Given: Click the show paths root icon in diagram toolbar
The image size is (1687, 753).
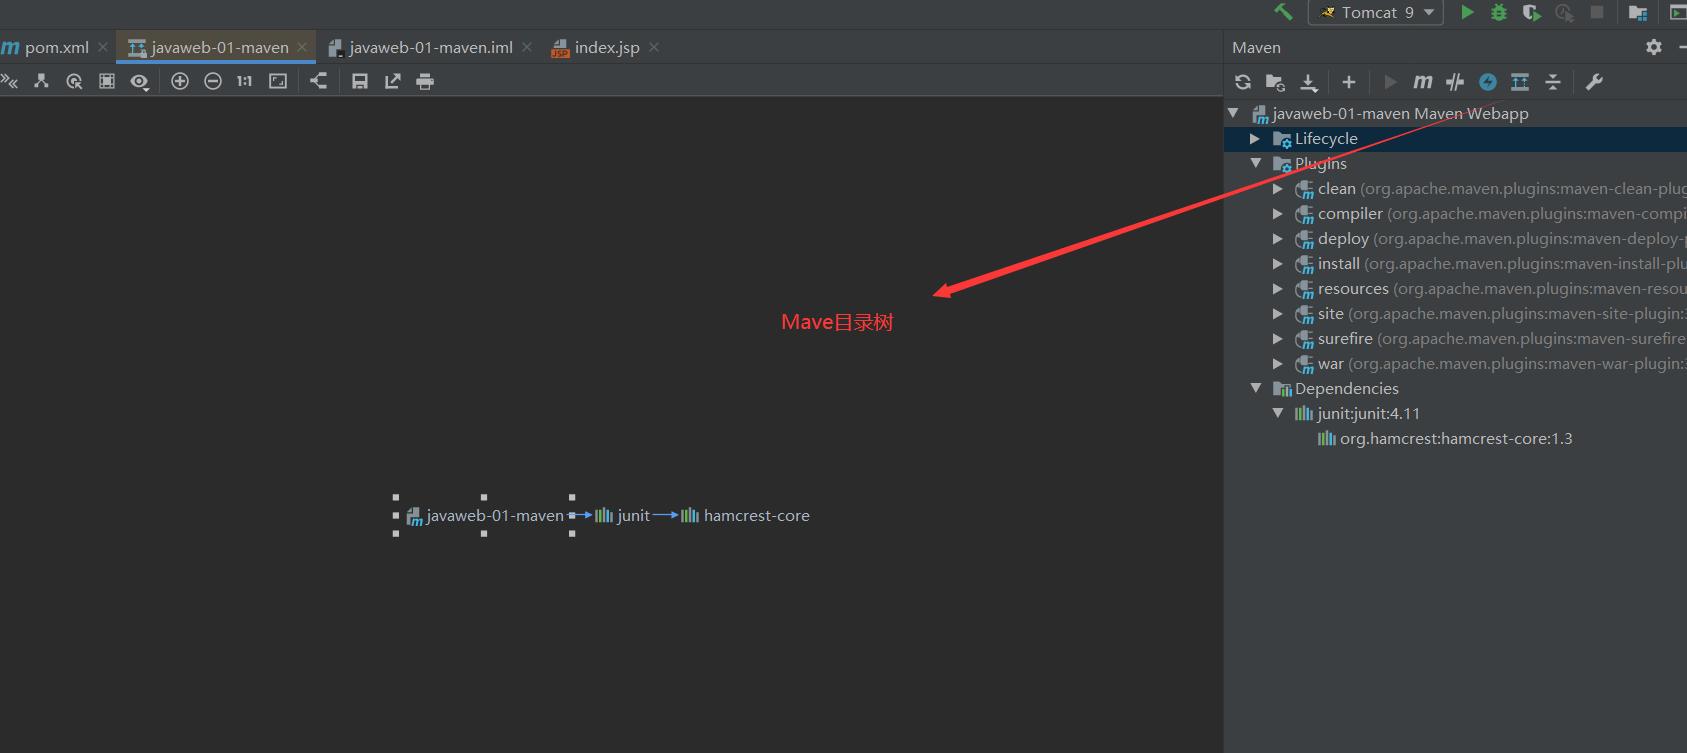Looking at the screenshot, I should (x=41, y=81).
